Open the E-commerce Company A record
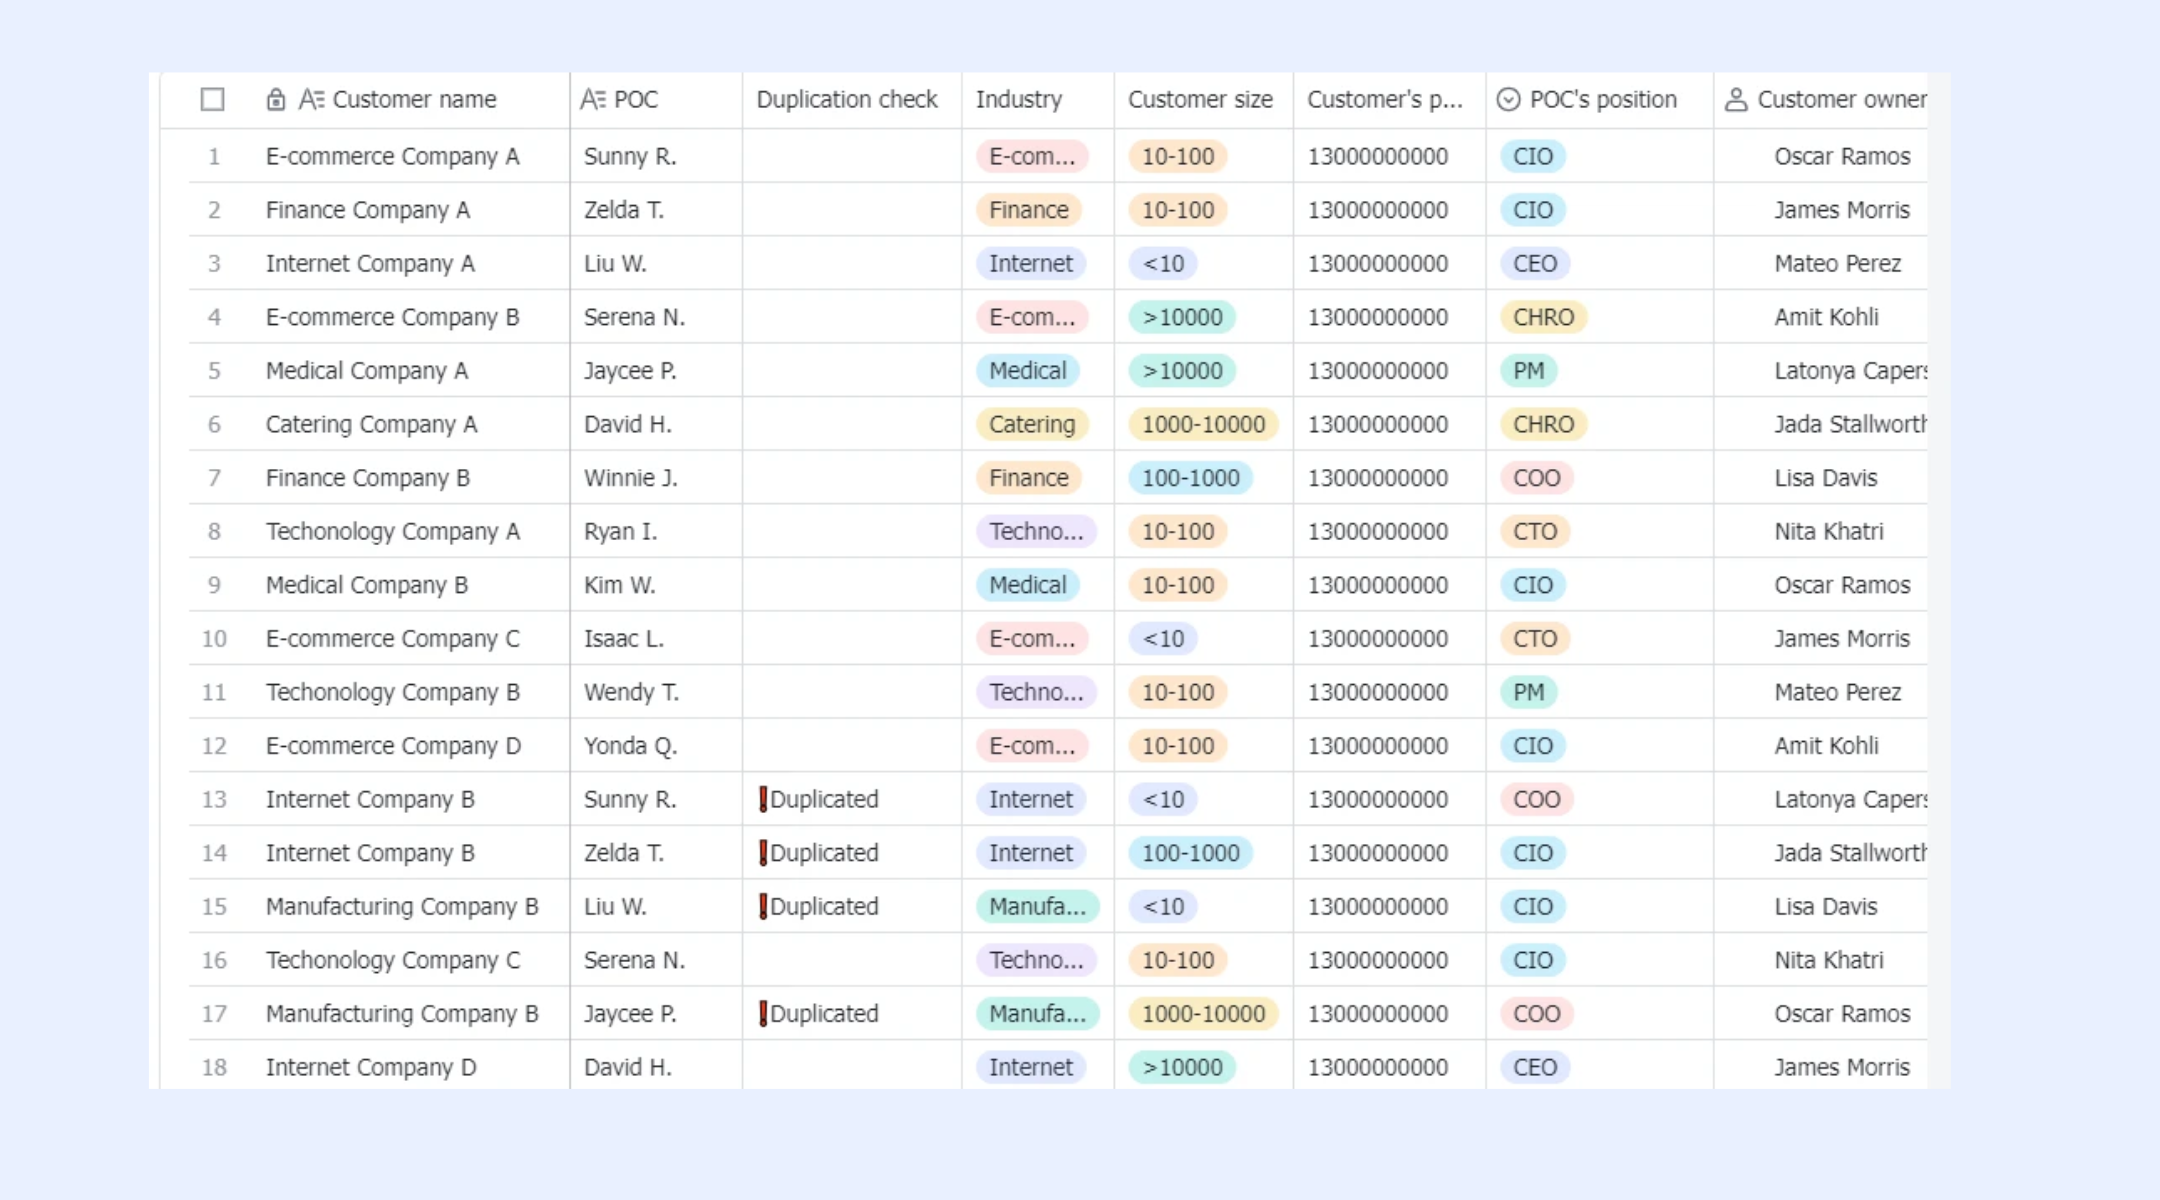Image resolution: width=2160 pixels, height=1200 pixels. (x=392, y=156)
